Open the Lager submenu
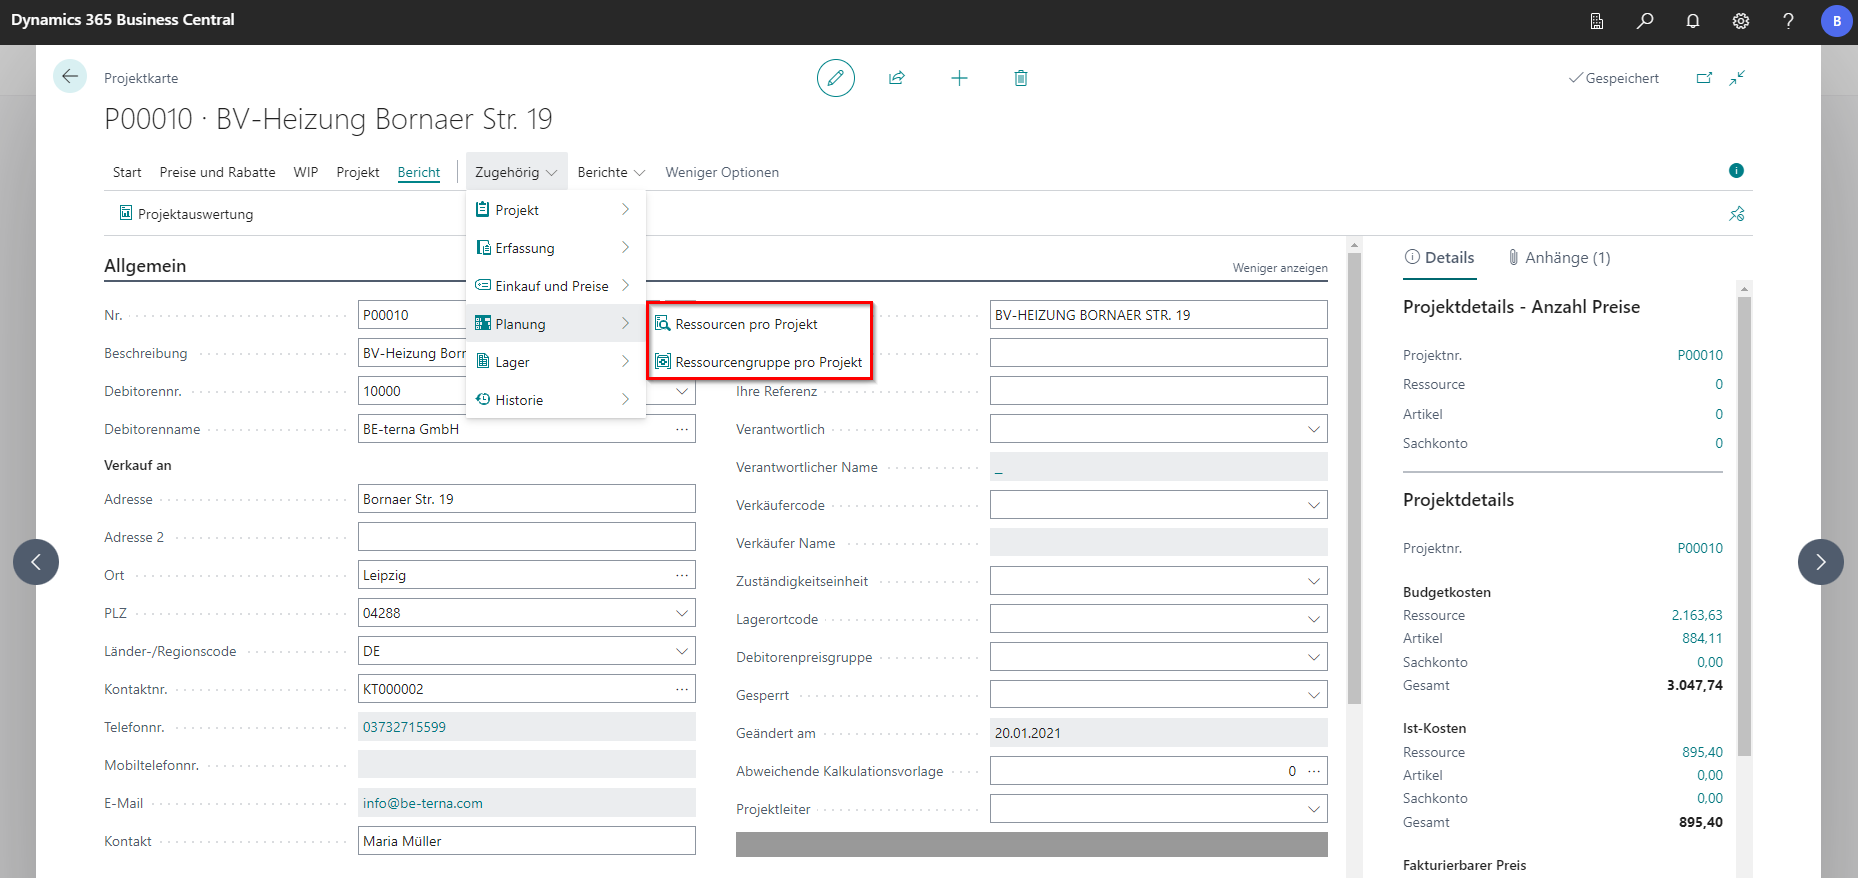This screenshot has height=878, width=1858. point(553,362)
